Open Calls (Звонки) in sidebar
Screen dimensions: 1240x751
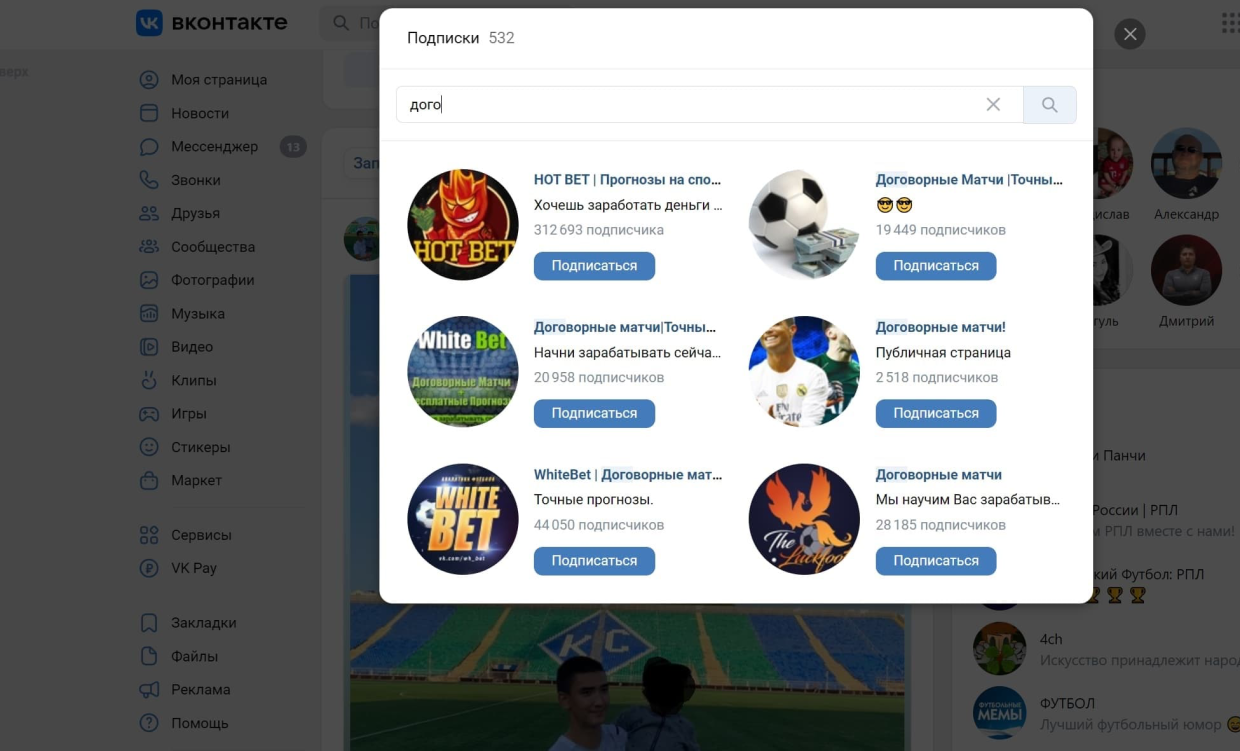(195, 180)
